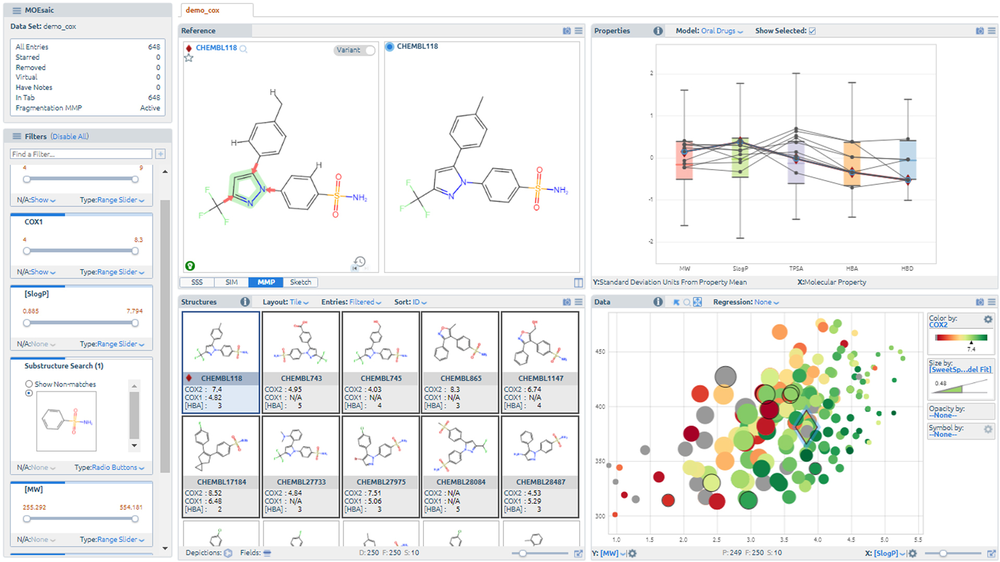Screen dimensions: 1000x562
Task: Take snapshot of the Reference panel
Action: tap(567, 31)
